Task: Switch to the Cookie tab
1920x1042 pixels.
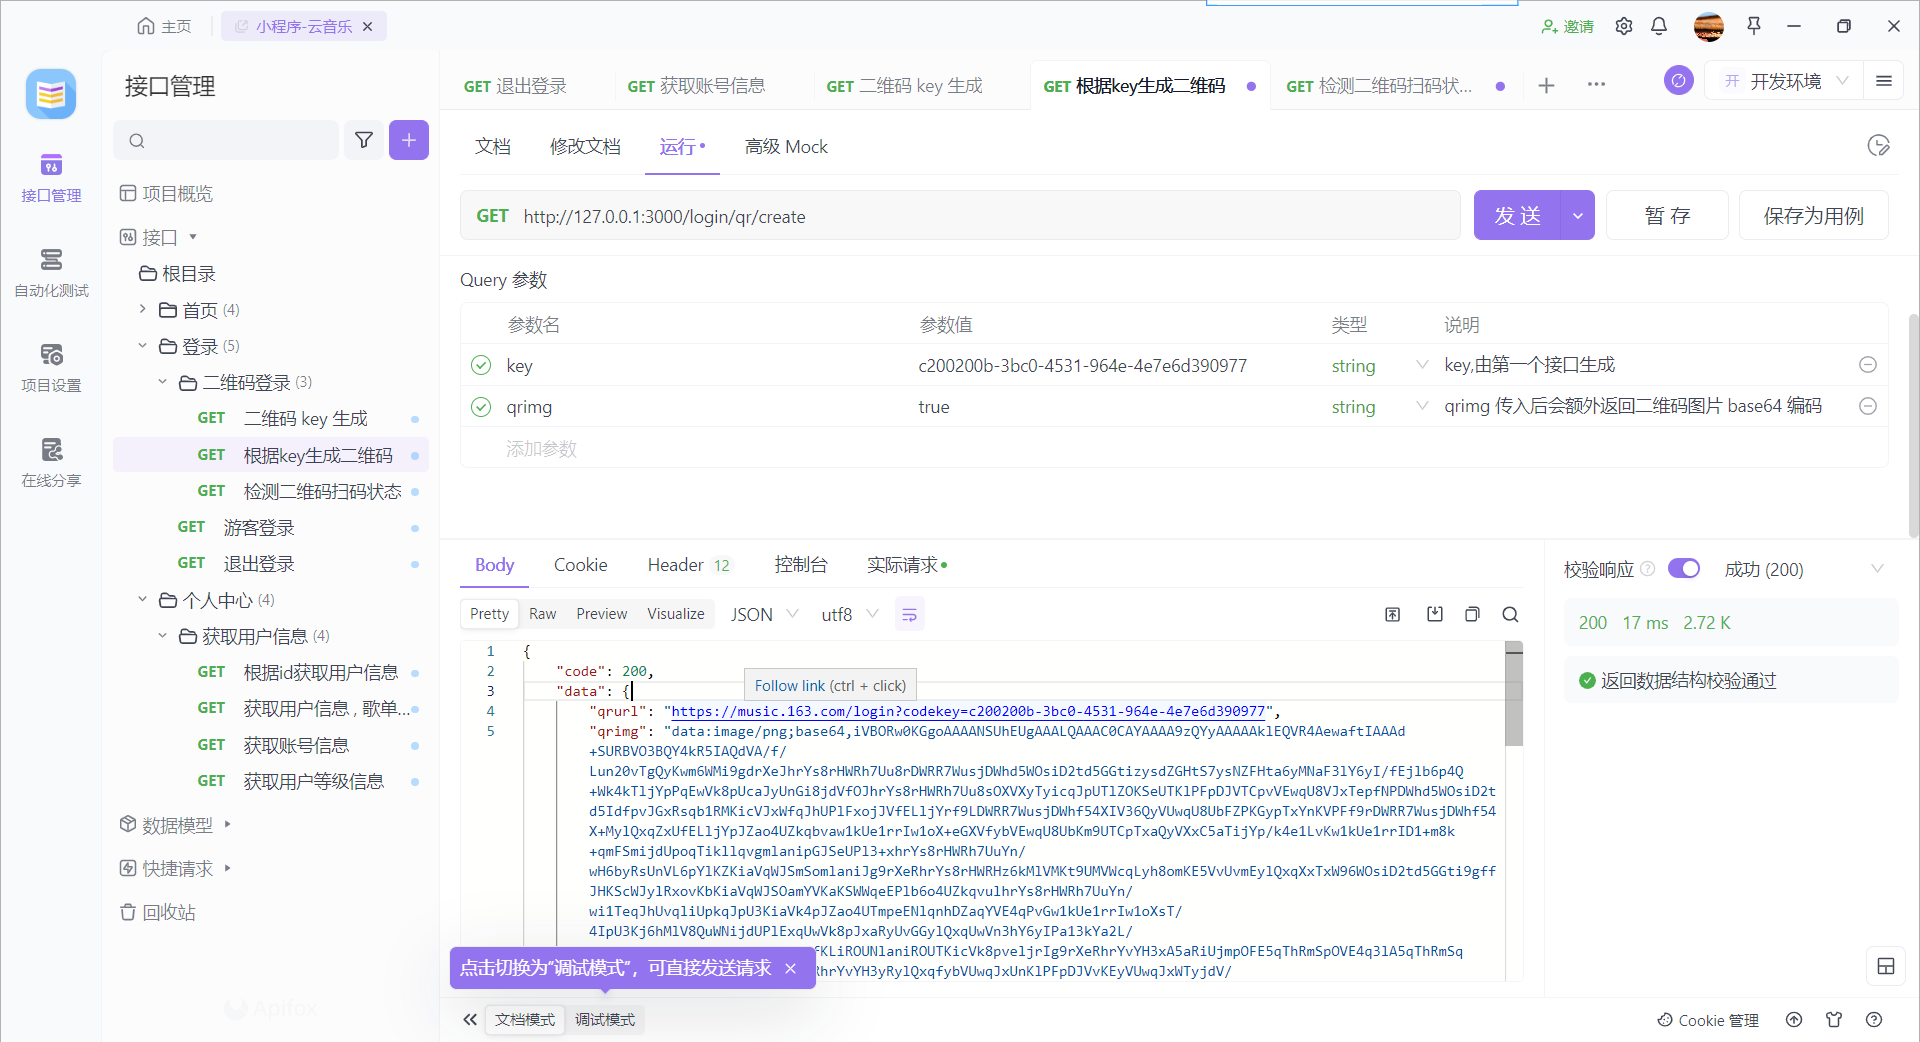Action: tap(580, 564)
